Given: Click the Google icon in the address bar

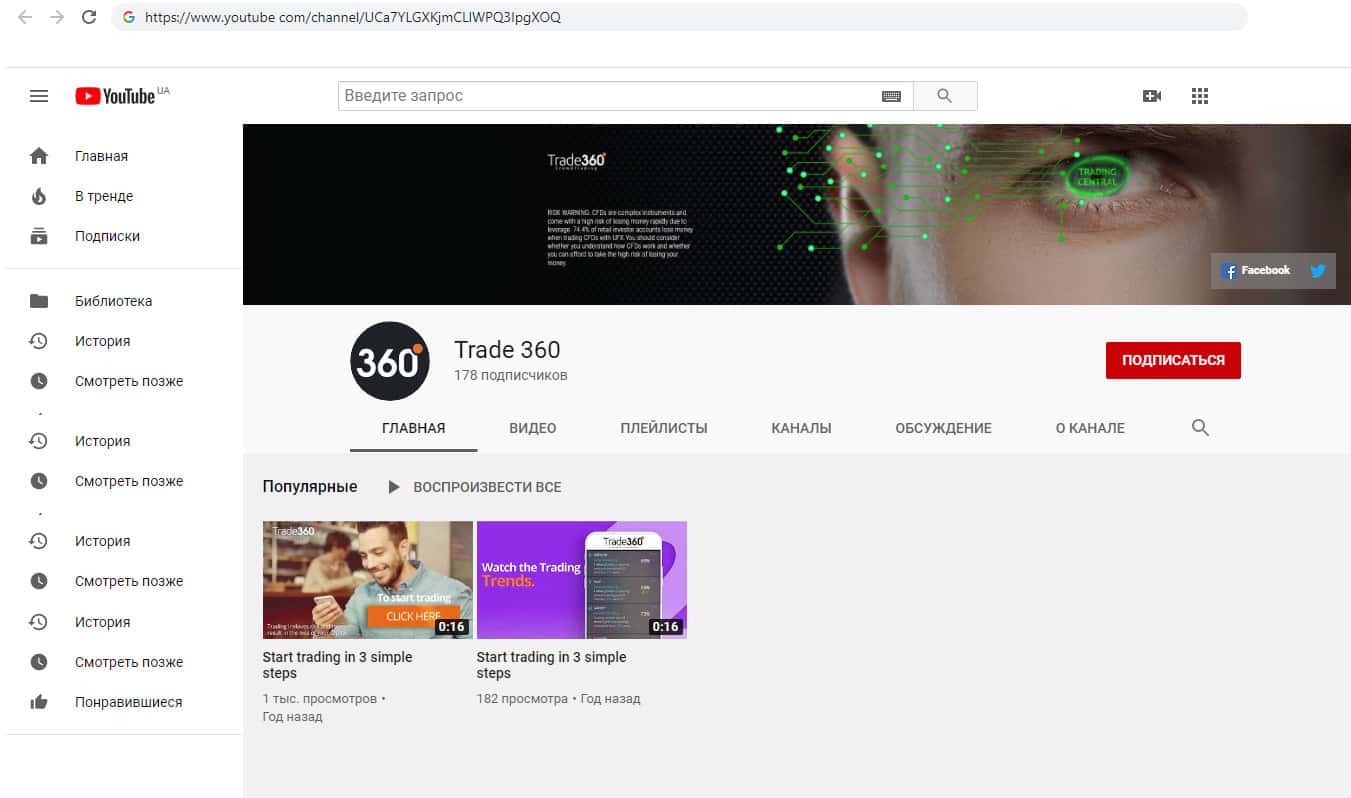Looking at the screenshot, I should click(x=129, y=17).
